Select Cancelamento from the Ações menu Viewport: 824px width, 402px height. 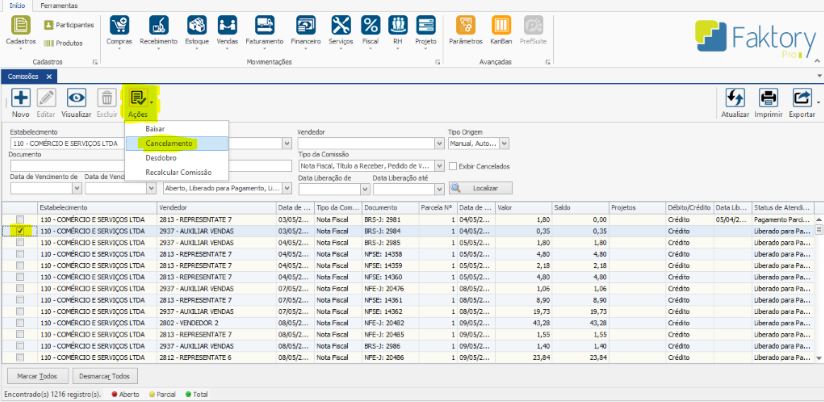169,143
